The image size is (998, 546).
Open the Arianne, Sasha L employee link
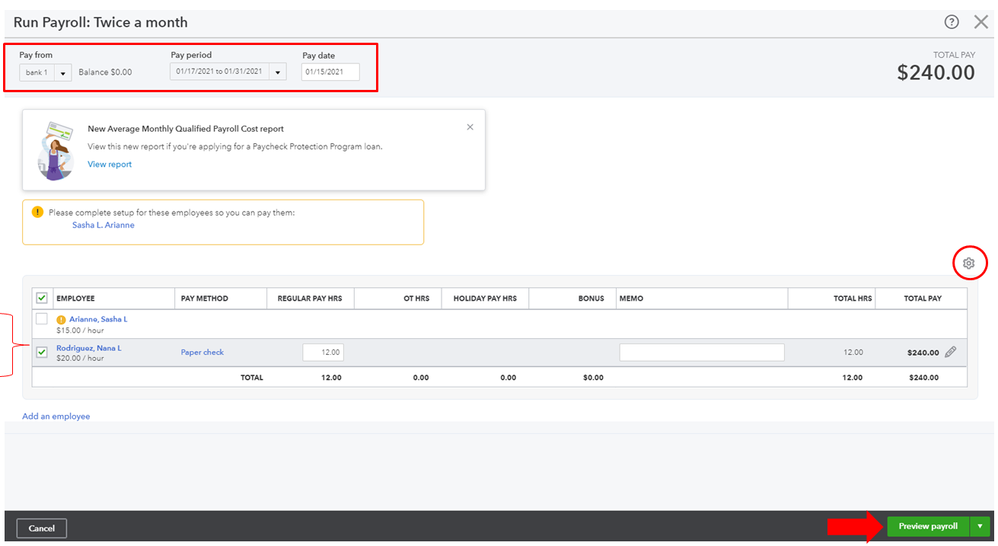tap(98, 319)
